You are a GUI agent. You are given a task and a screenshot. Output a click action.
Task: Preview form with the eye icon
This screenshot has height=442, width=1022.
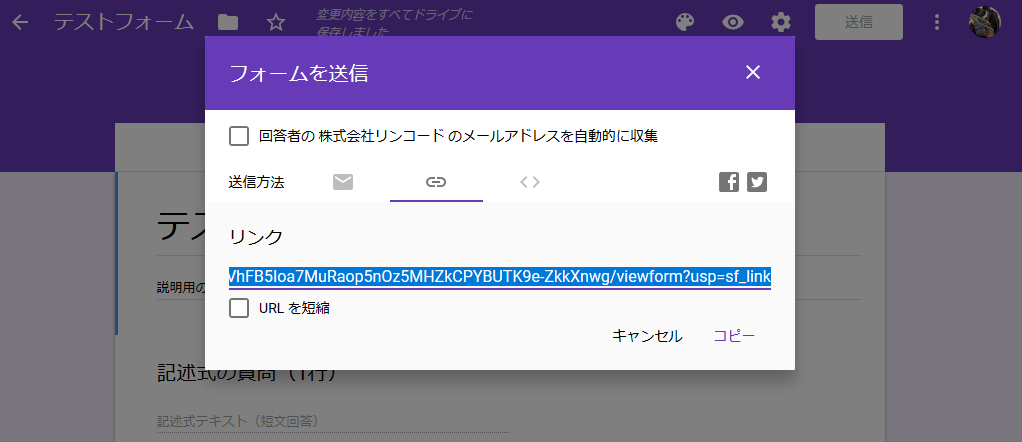click(733, 23)
